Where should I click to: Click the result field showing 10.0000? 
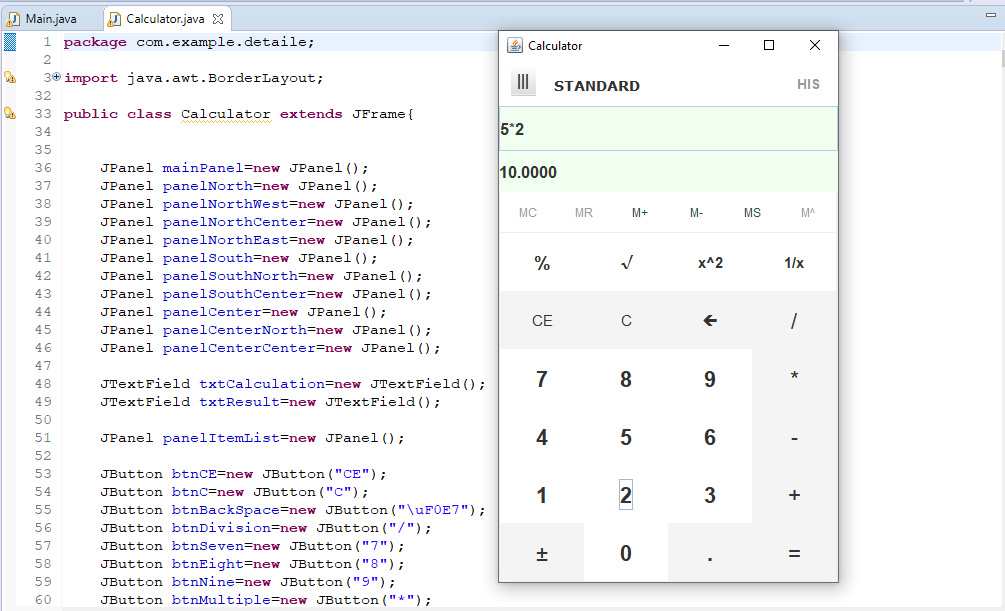click(x=668, y=172)
